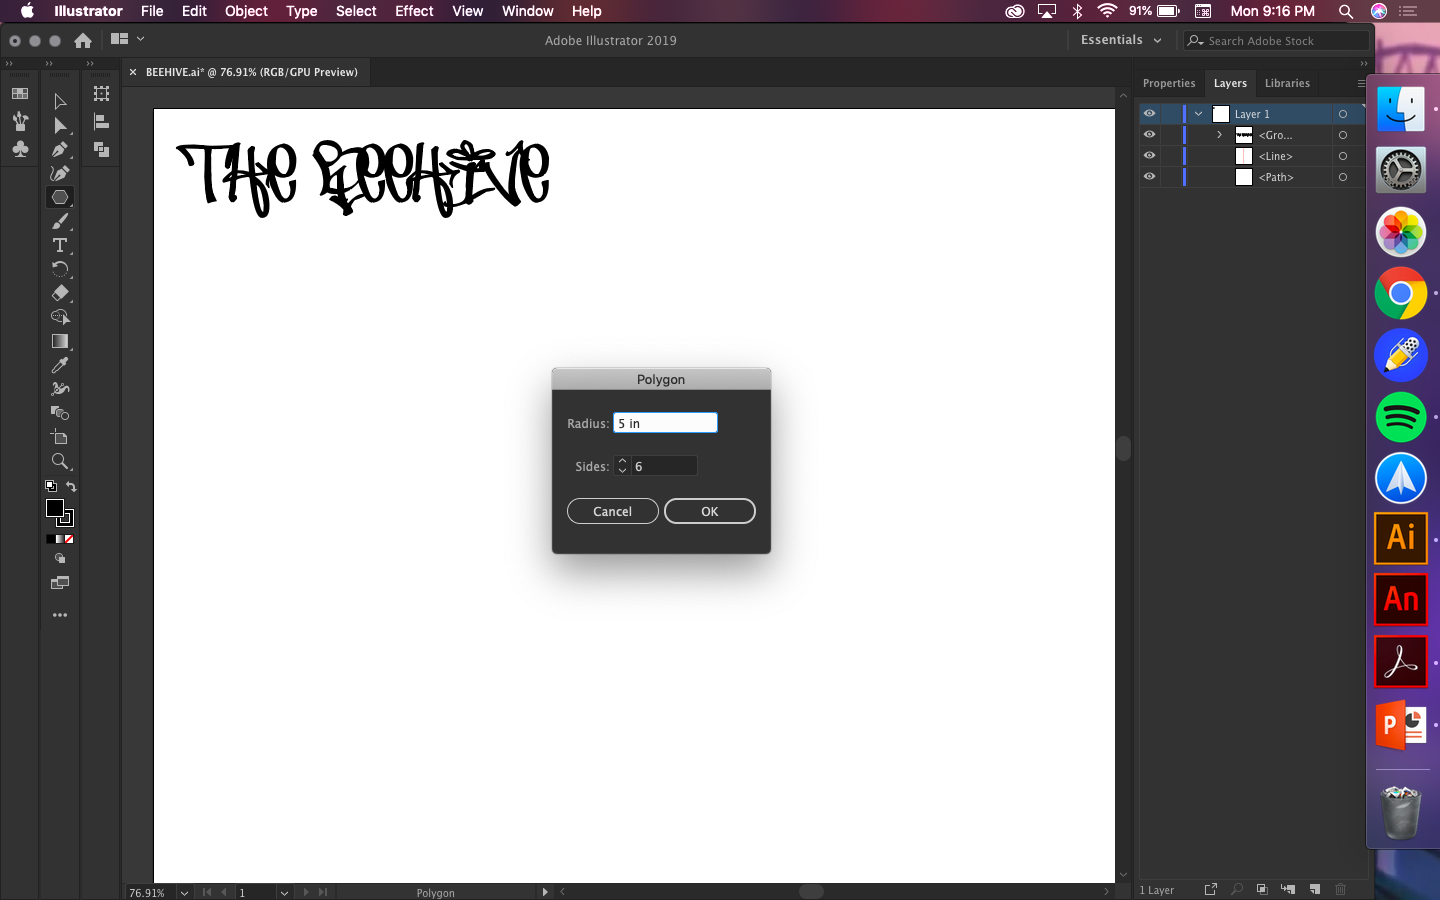Select the Selection tool

point(60,100)
